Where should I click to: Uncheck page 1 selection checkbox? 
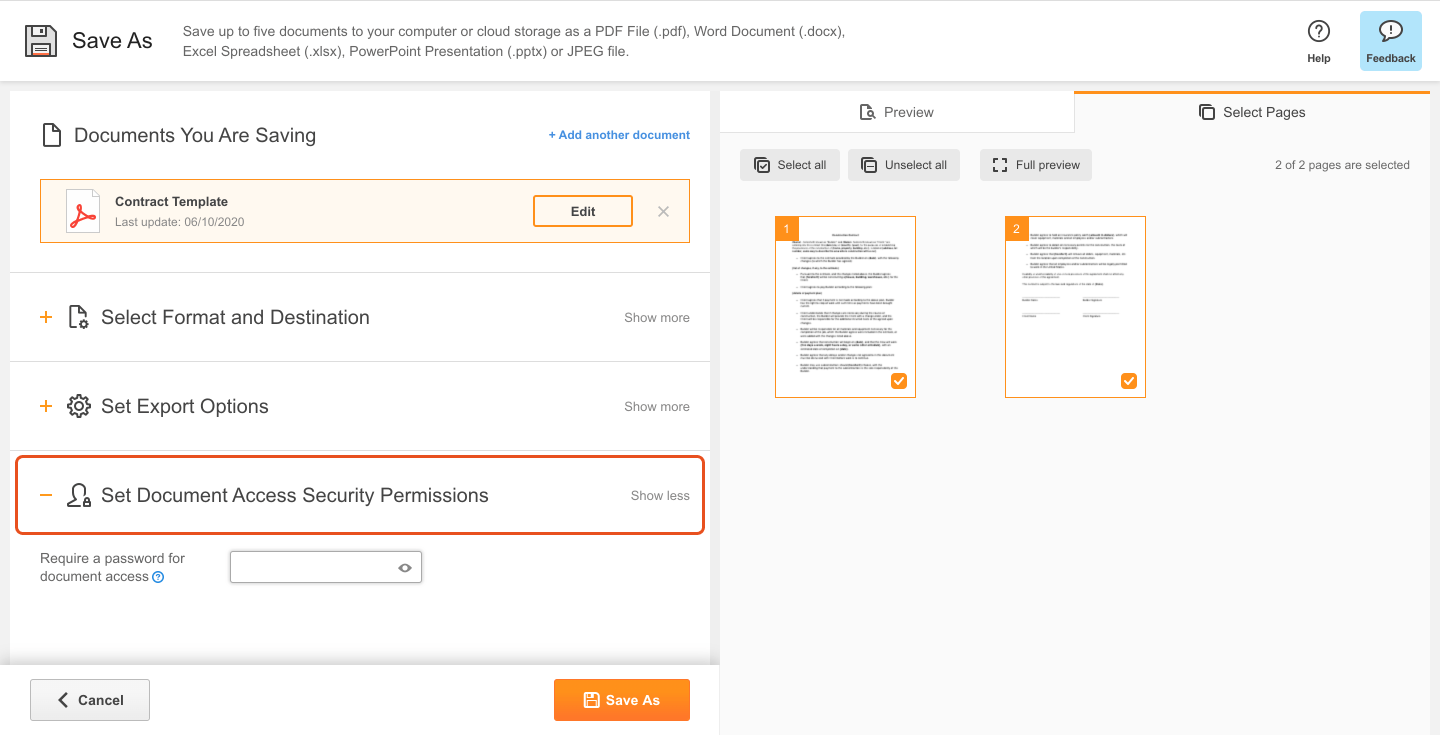(x=899, y=381)
